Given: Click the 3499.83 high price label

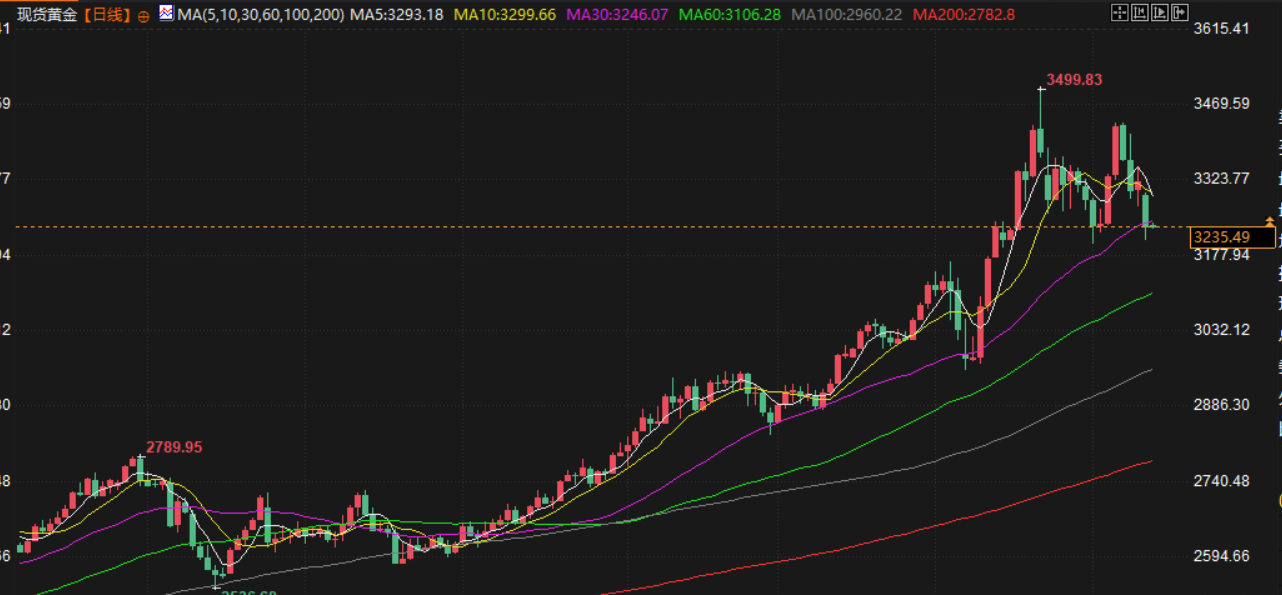Looking at the screenshot, I should point(1074,80).
